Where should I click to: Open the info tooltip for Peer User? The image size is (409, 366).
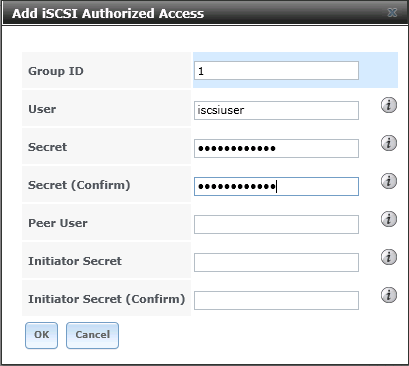point(389,219)
